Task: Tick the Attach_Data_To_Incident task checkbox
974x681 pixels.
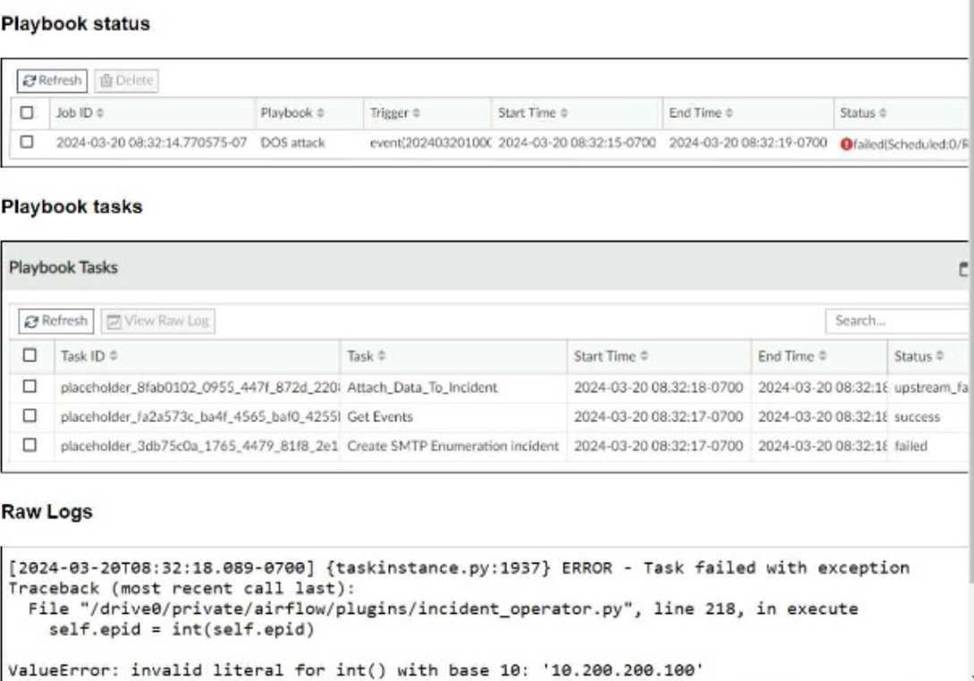Action: (x=29, y=387)
